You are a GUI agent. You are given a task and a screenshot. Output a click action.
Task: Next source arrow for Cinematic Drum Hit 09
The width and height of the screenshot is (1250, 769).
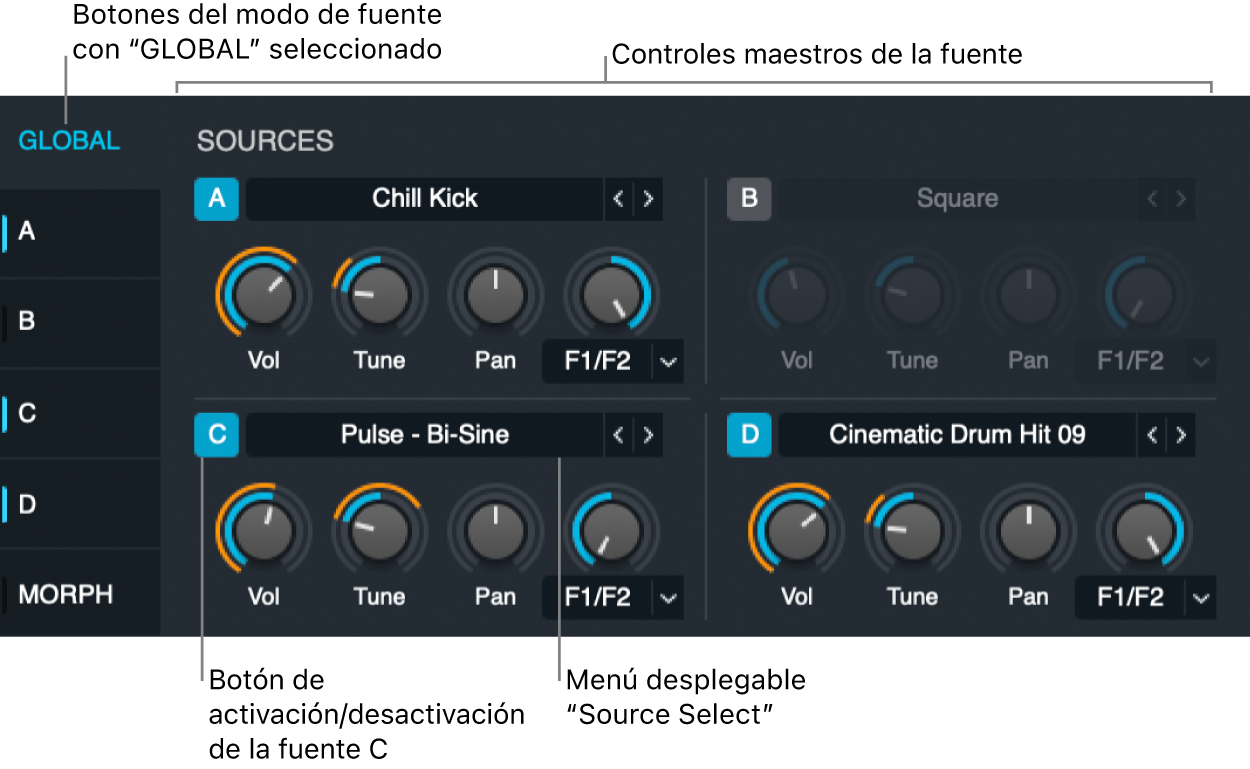click(1181, 435)
